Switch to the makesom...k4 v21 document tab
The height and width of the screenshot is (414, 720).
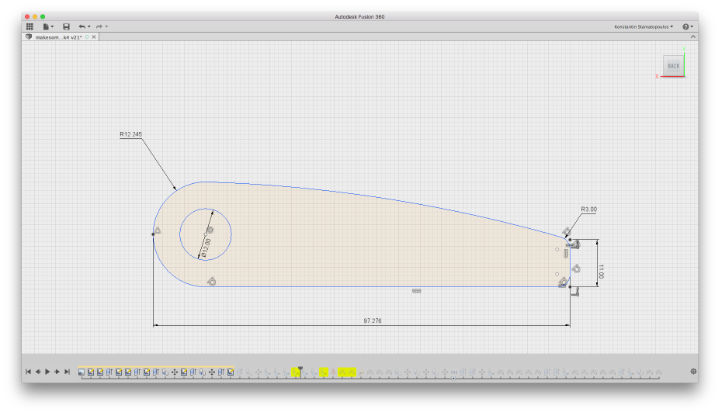point(58,37)
